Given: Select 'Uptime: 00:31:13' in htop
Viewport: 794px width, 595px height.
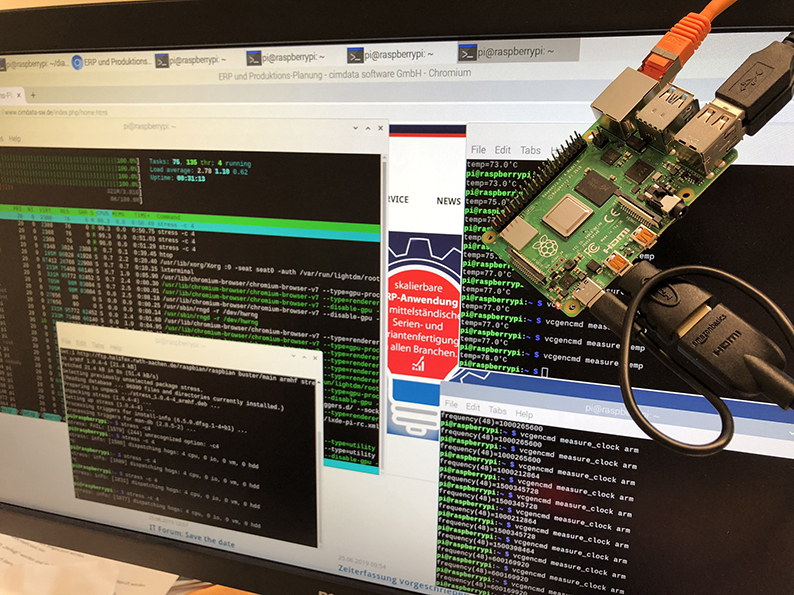Looking at the screenshot, I should (177, 179).
